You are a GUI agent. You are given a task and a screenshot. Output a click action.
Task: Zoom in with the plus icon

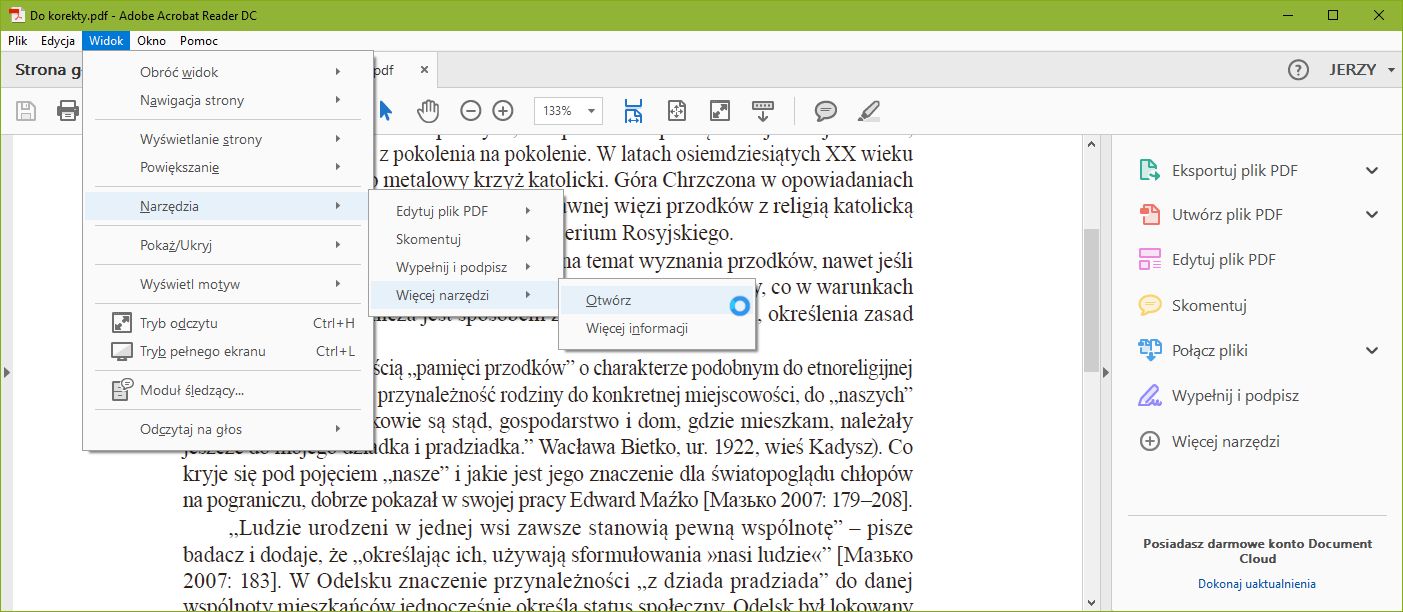[x=502, y=110]
